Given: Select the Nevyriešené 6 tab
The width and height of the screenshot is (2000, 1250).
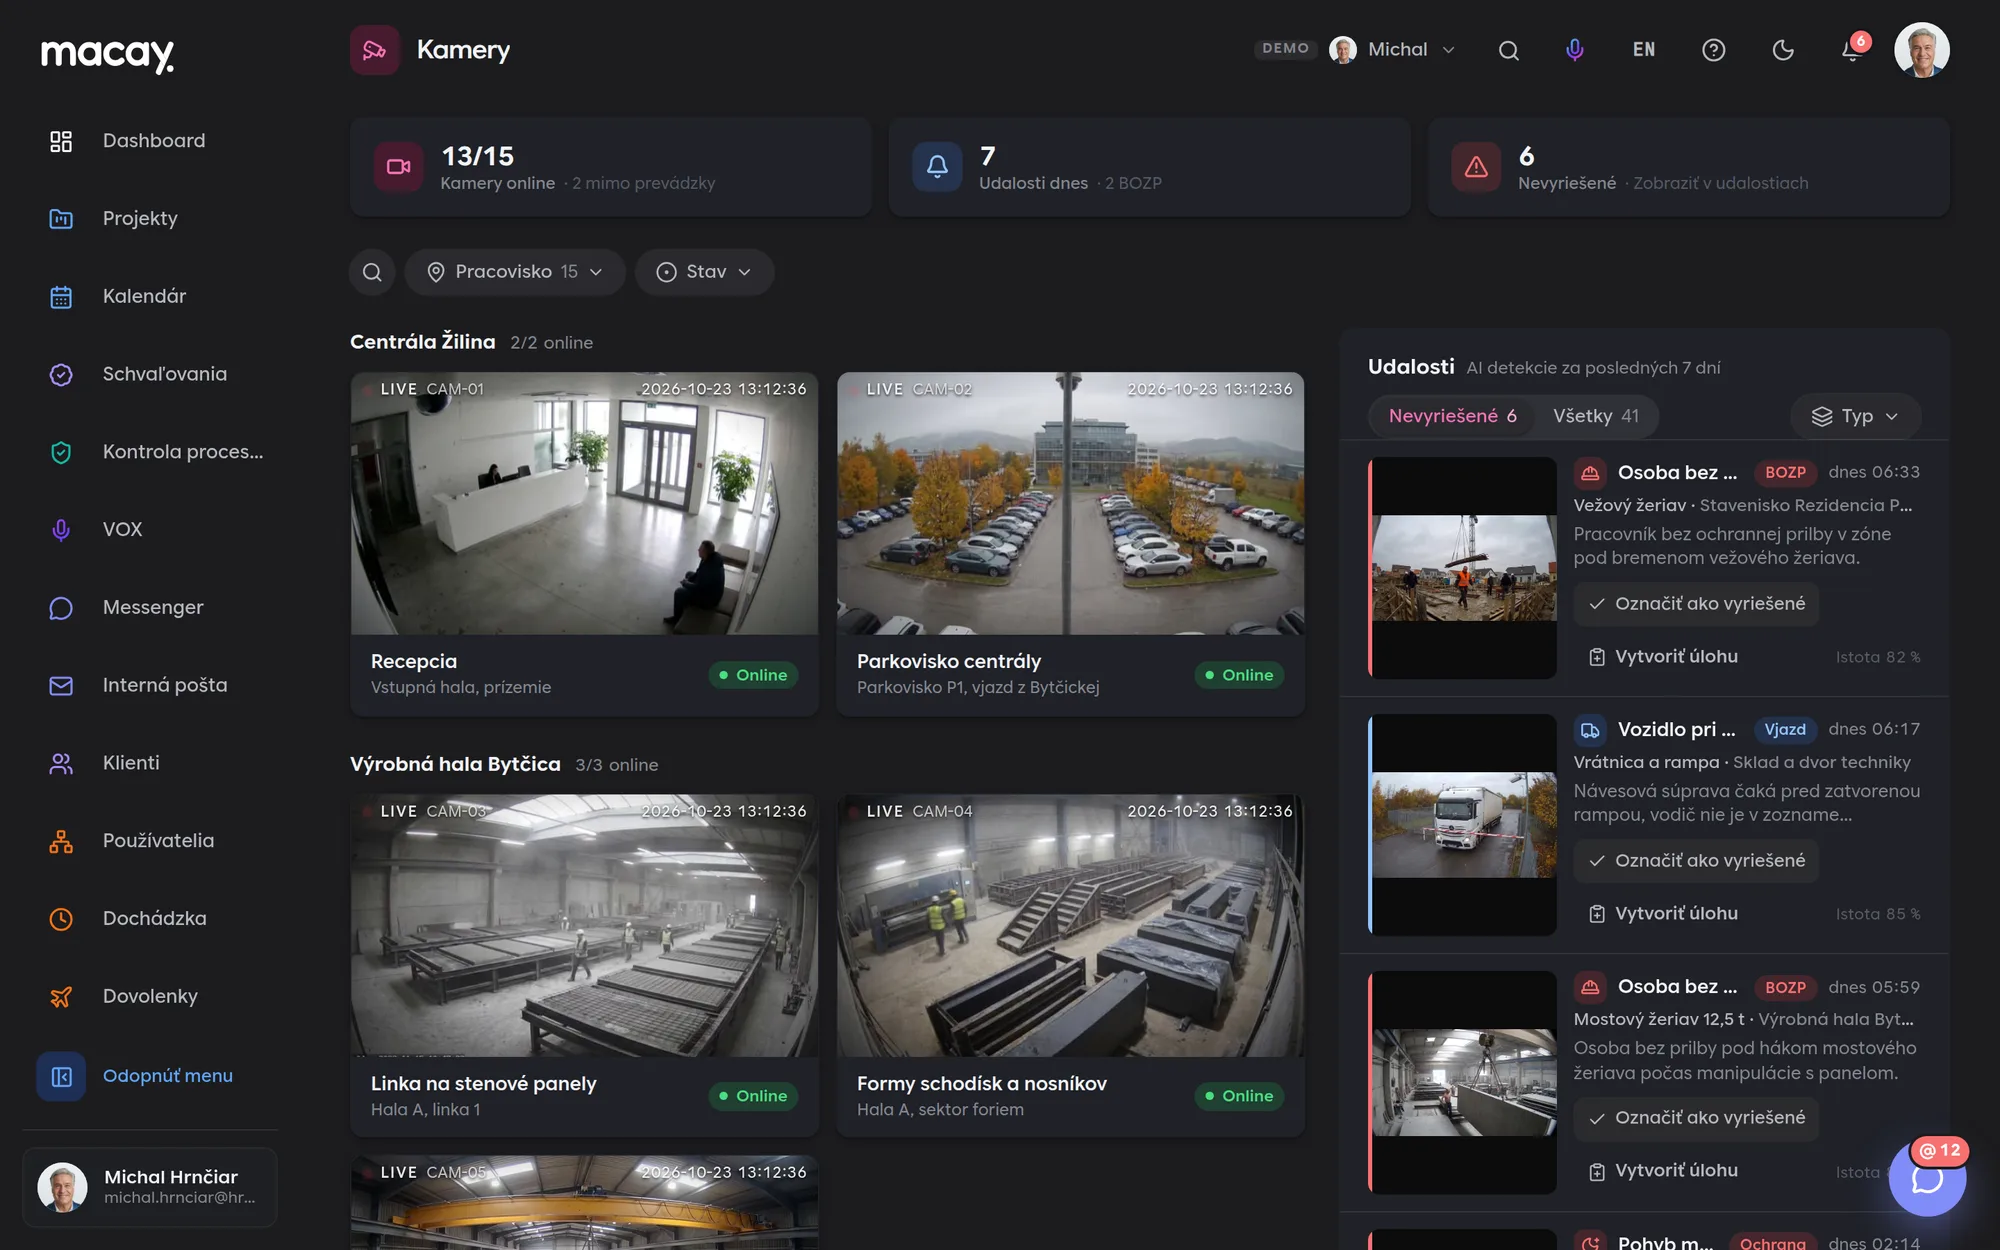Looking at the screenshot, I should [x=1452, y=416].
